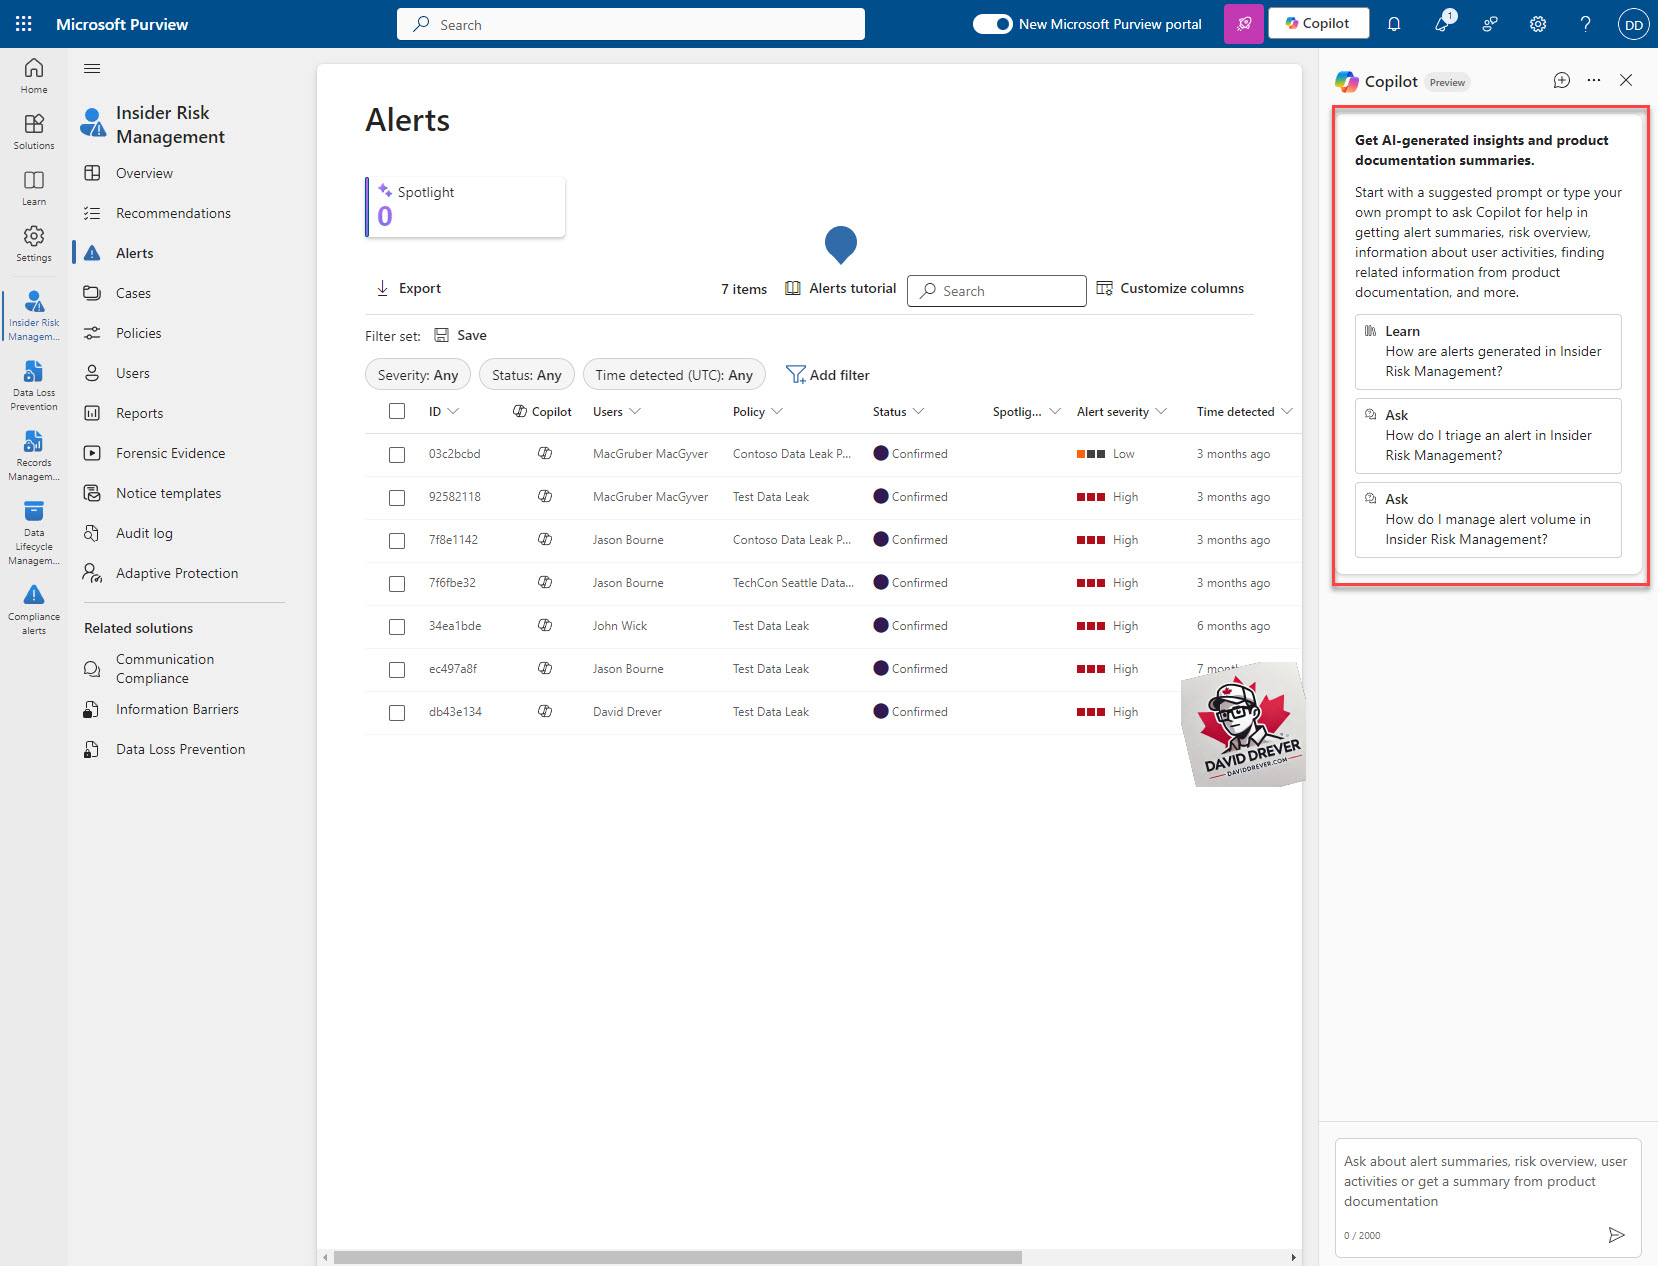This screenshot has width=1658, height=1266.
Task: Export the alerts list
Action: pyautogui.click(x=408, y=288)
